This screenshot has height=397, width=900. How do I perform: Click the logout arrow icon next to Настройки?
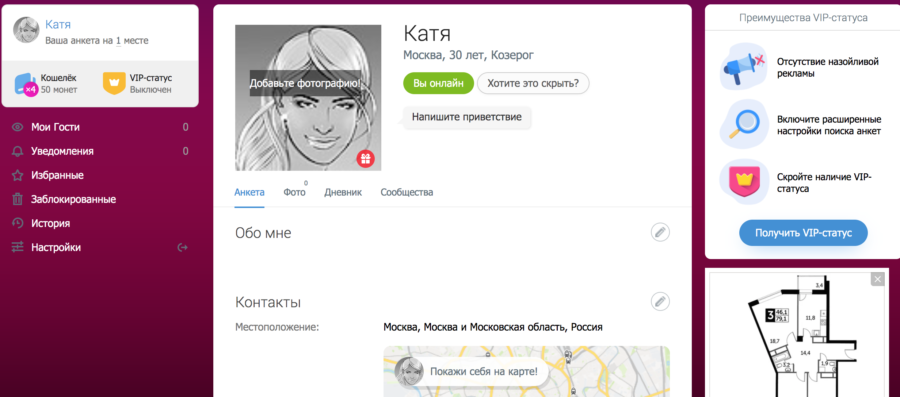[x=183, y=248]
